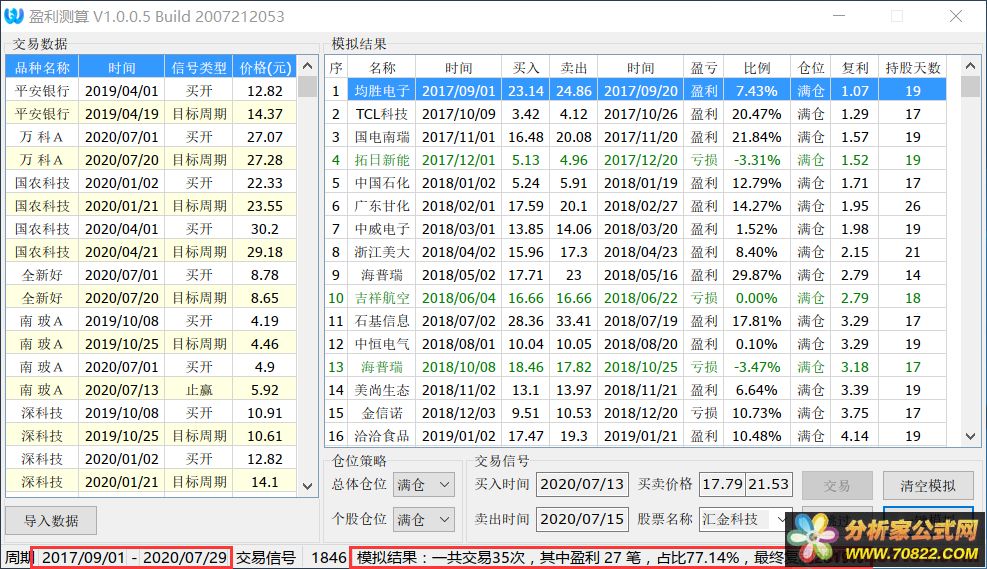Select result row 美尚生态
Screen dimensions: 987x569
[636, 390]
